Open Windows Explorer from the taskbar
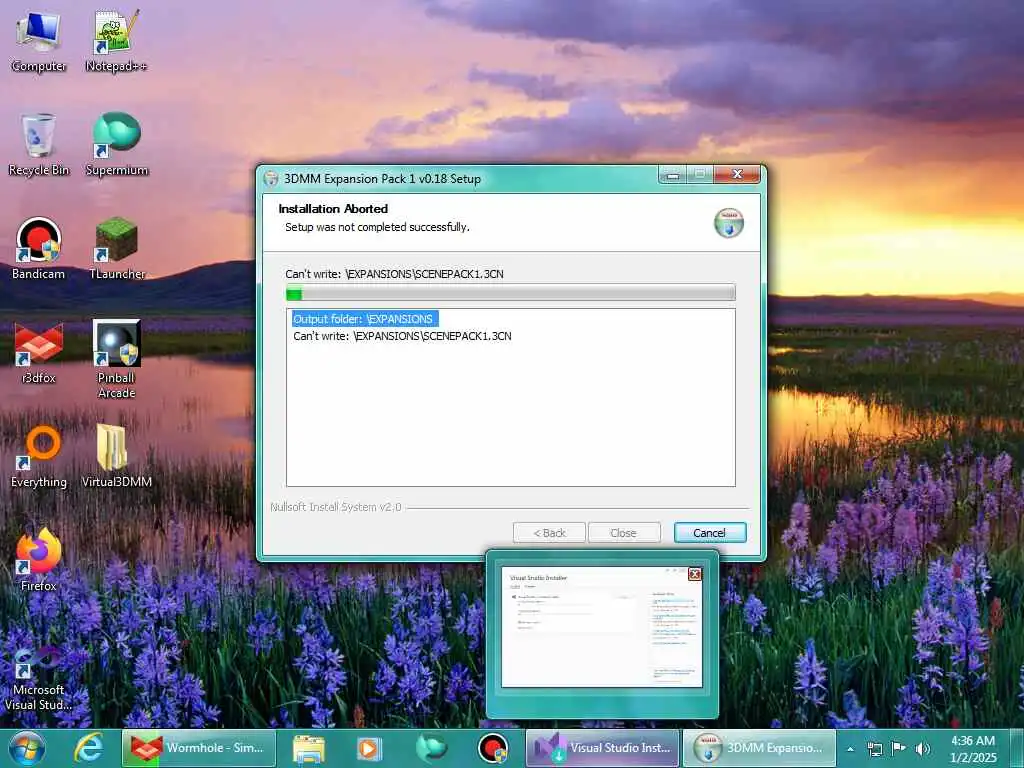1024x768 pixels. coord(309,748)
